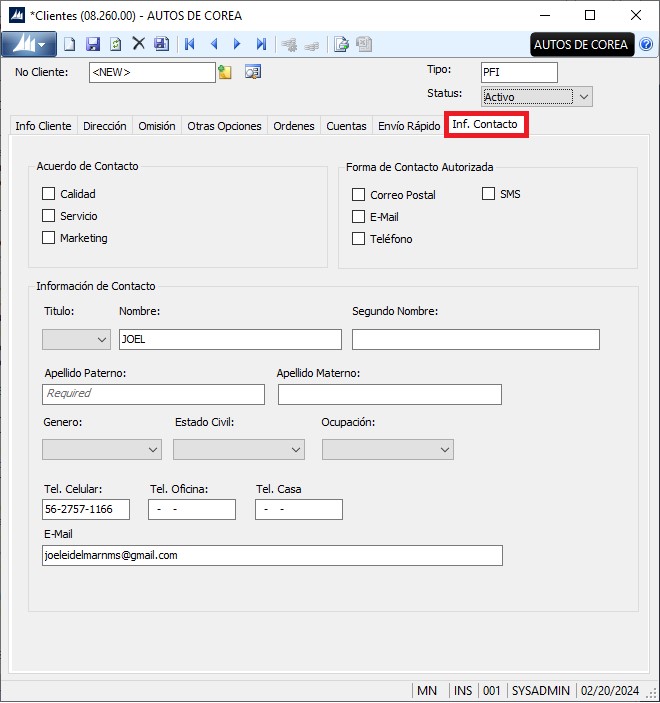Enable the Calidad checkbox

click(x=48, y=194)
